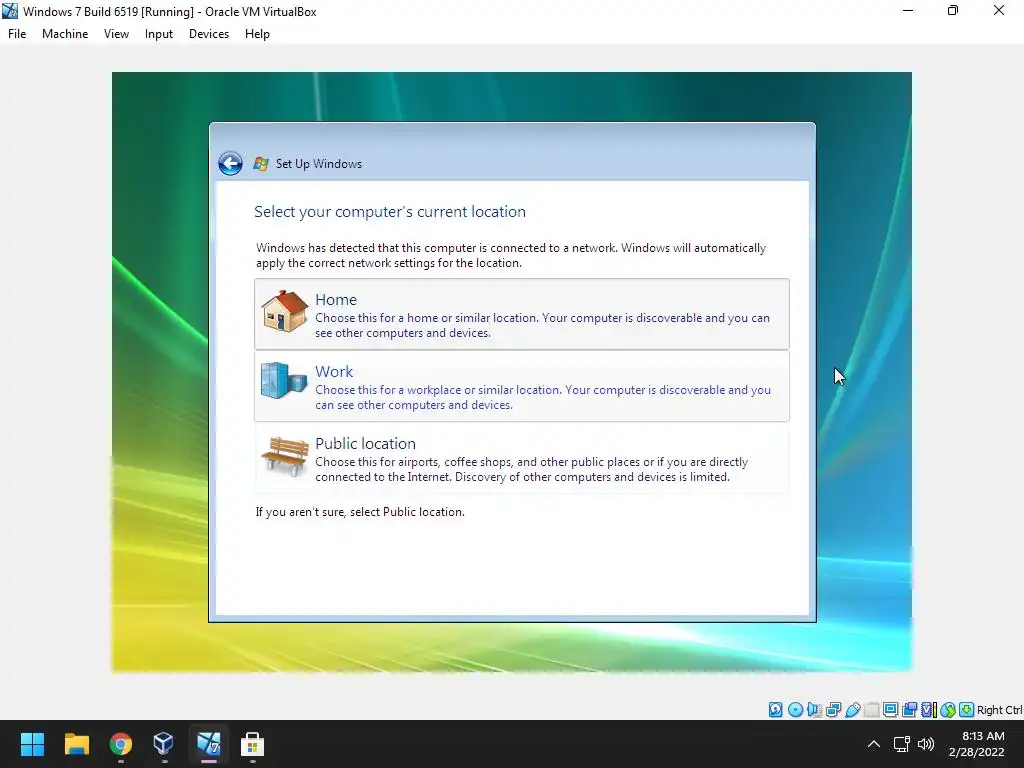
Task: Click the 'Set Up Windows' title text
Action: click(319, 164)
